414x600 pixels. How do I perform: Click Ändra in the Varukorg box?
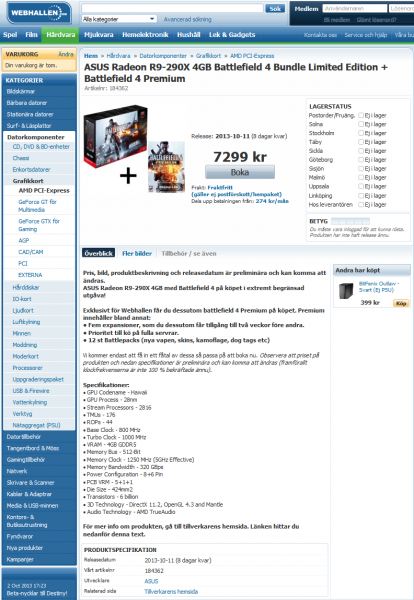(x=66, y=54)
